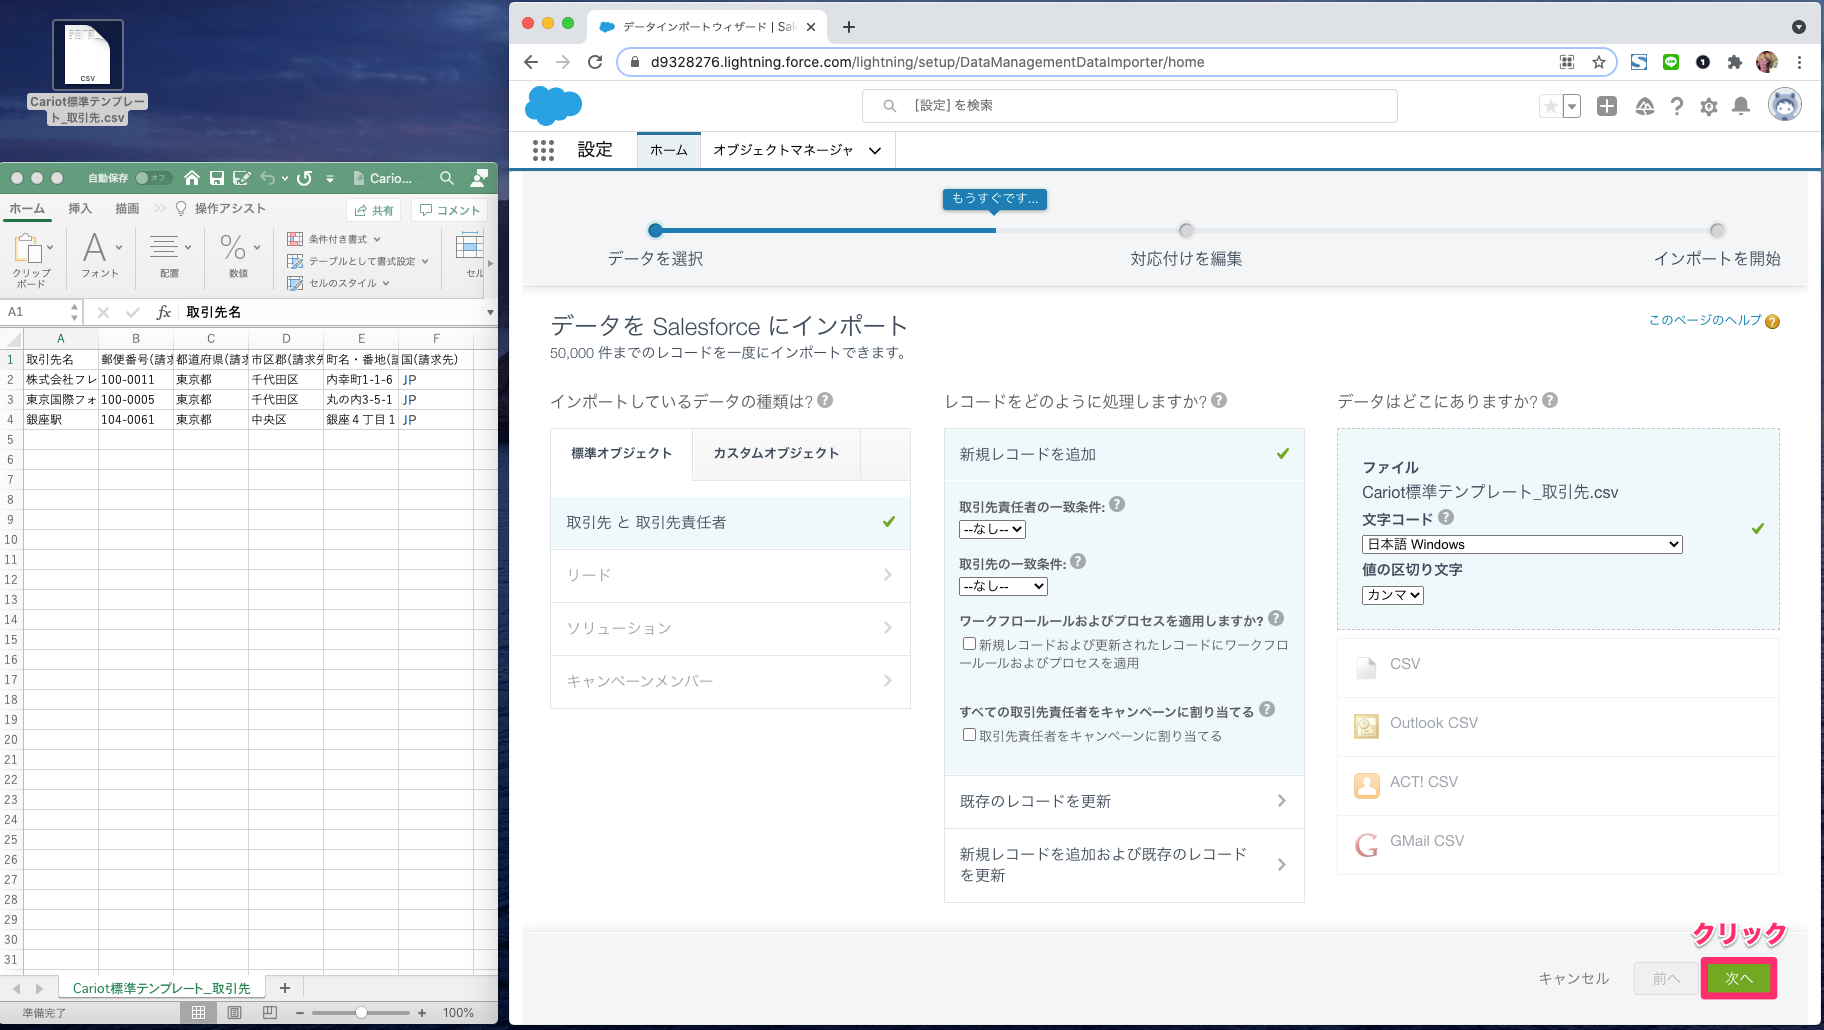The height and width of the screenshot is (1030, 1824).
Task: Check the workflow rules and processes checkbox
Action: click(969, 644)
